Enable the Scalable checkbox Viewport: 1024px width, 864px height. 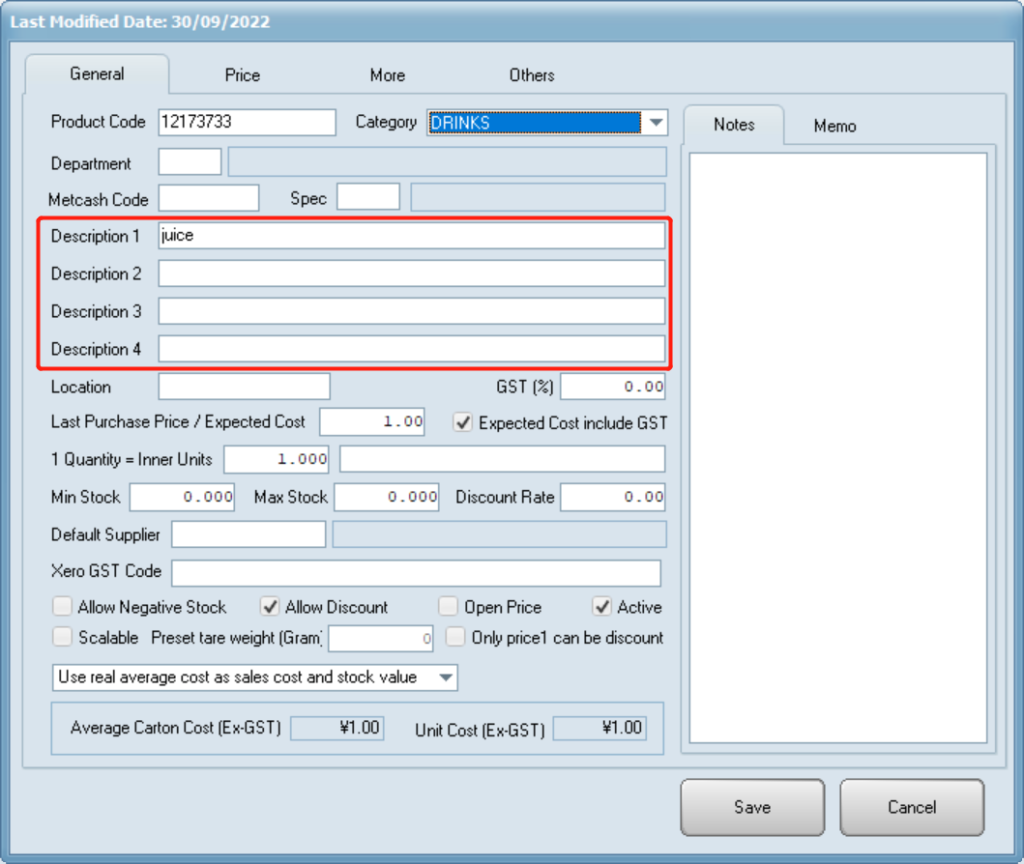click(x=63, y=637)
